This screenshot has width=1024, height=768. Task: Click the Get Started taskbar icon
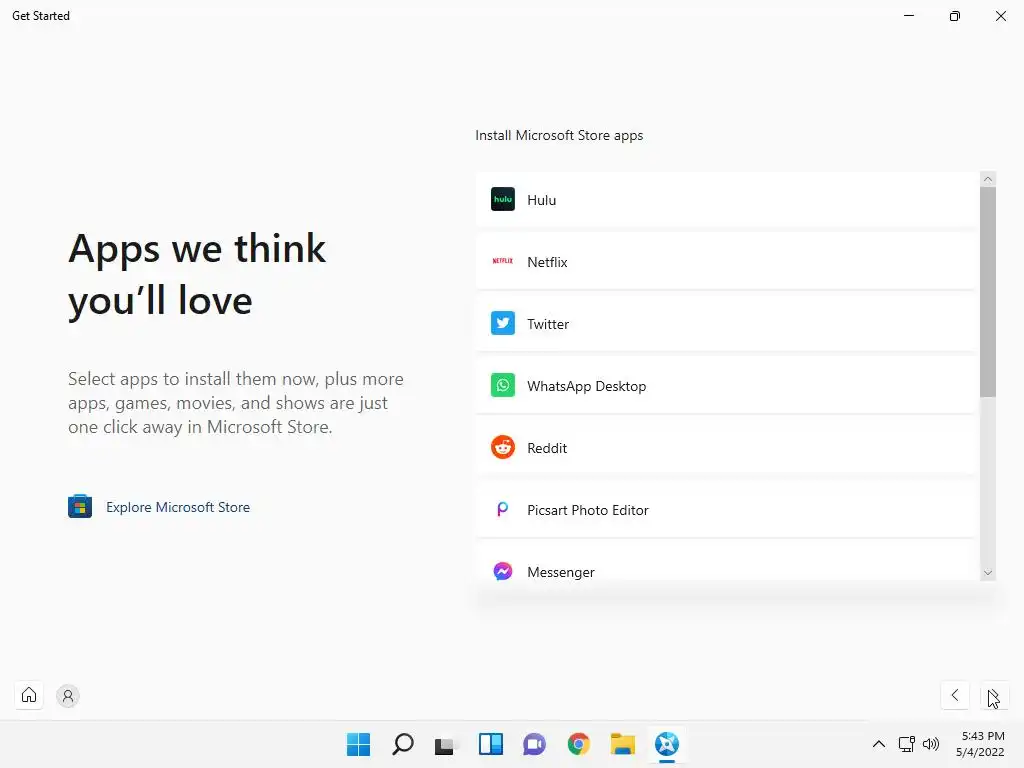667,744
